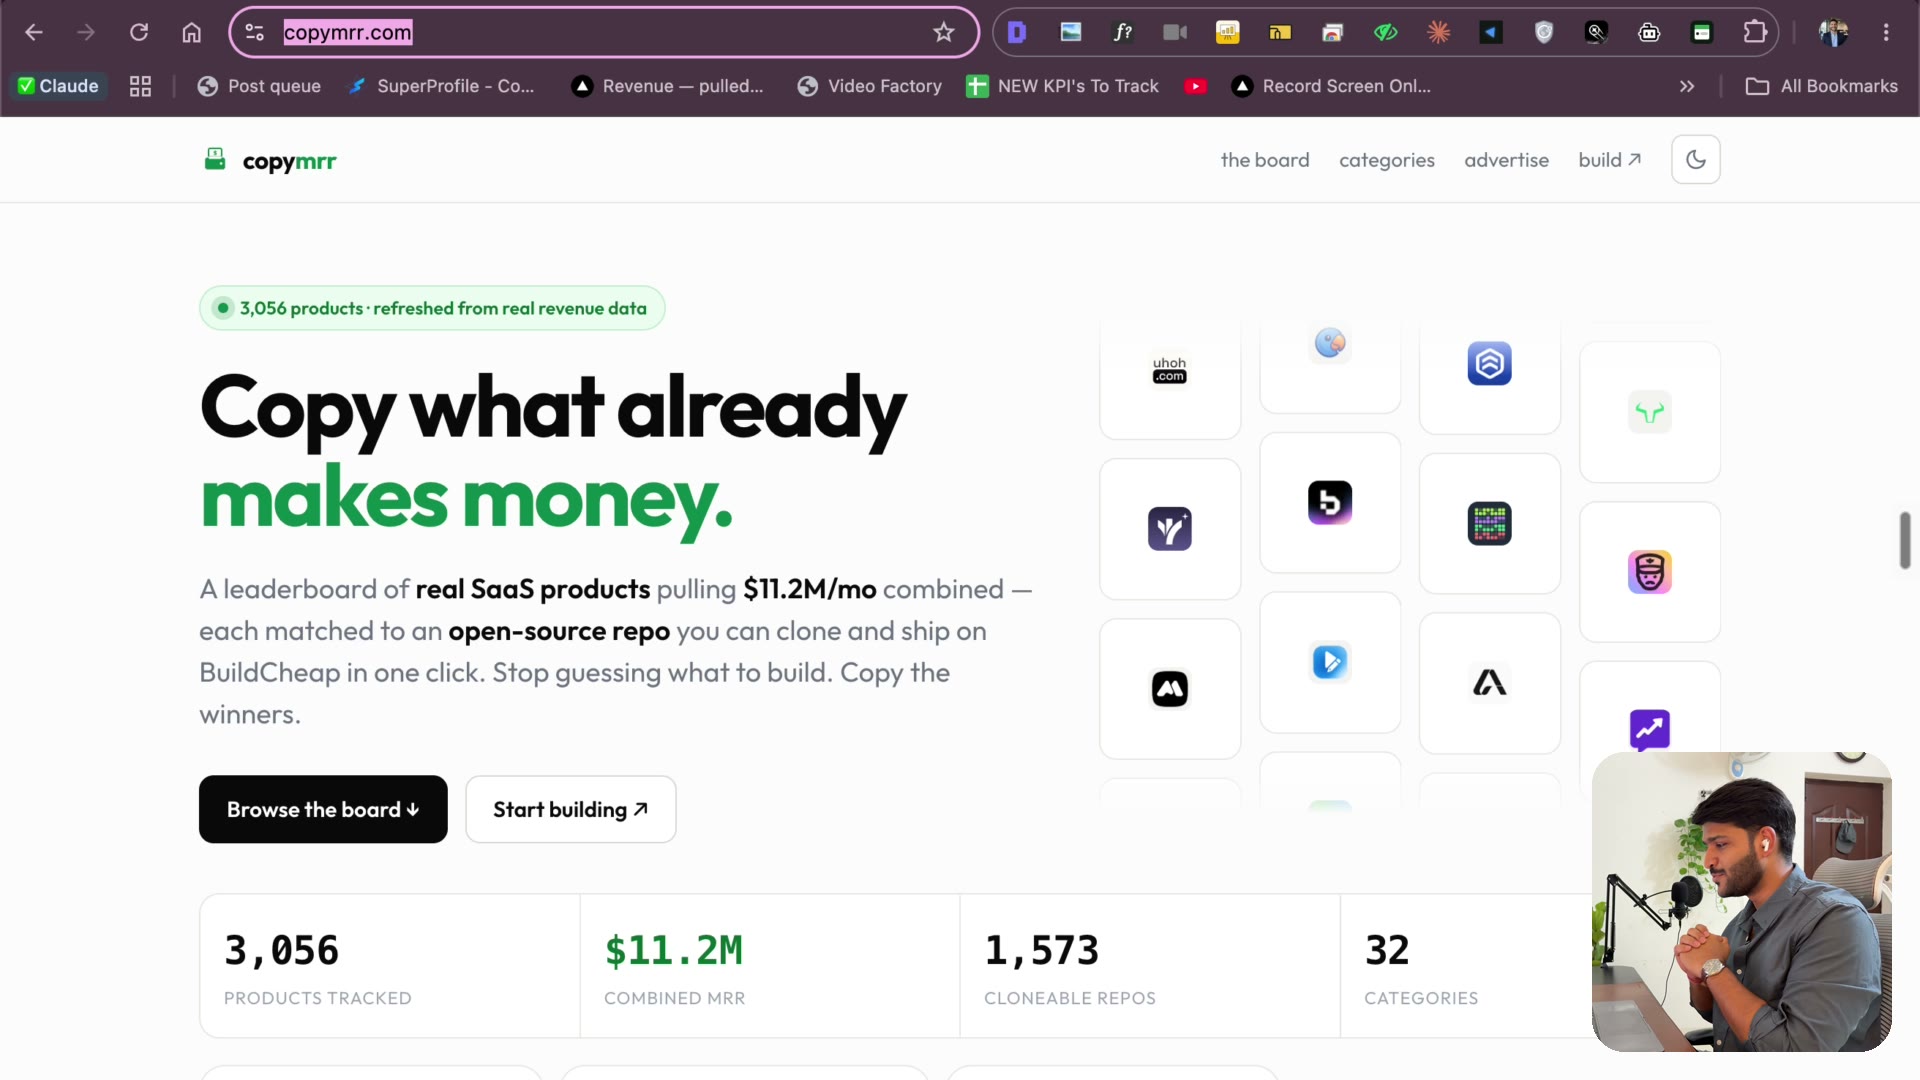
Task: Click the browser forward arrow
Action: pyautogui.click(x=86, y=32)
